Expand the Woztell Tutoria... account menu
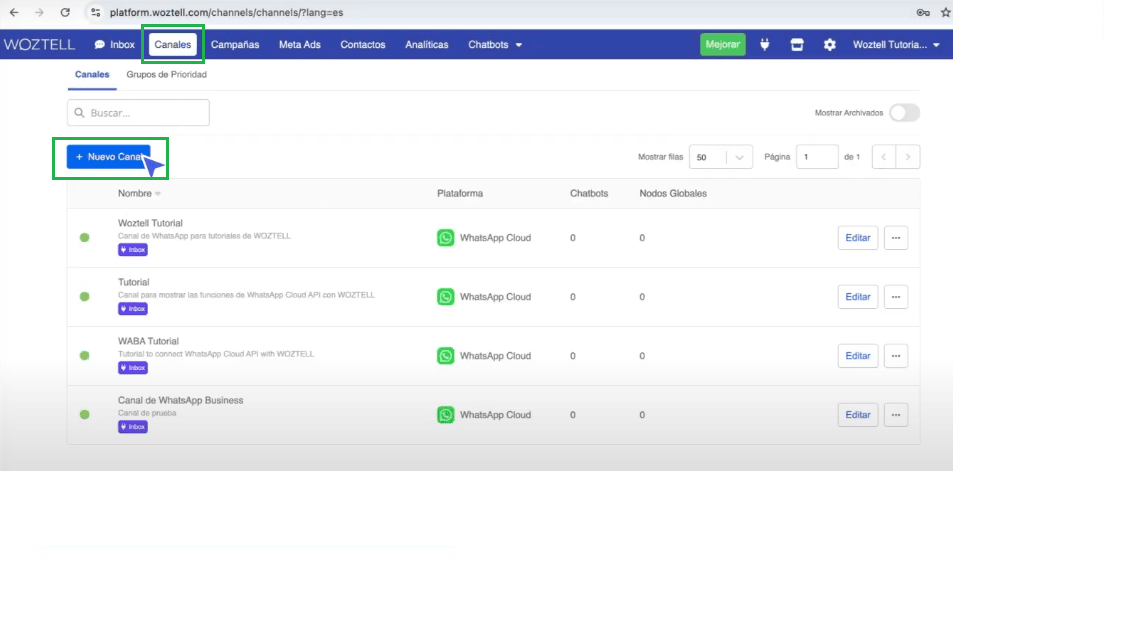 [x=896, y=44]
